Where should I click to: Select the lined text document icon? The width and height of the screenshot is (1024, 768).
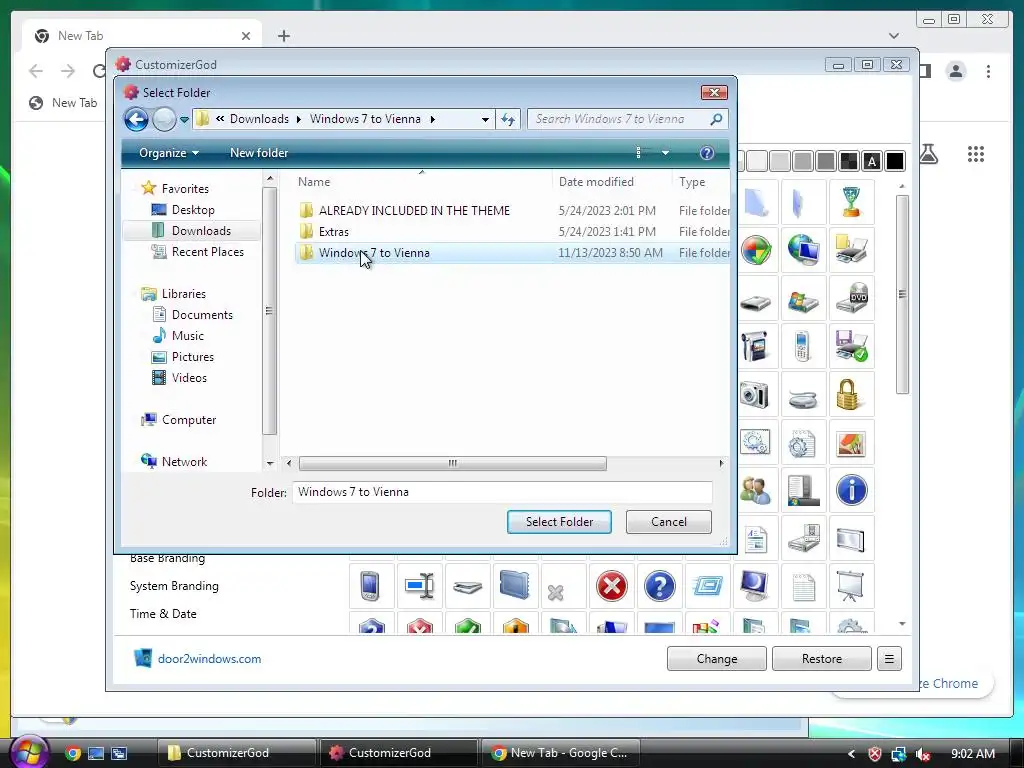click(x=803, y=586)
